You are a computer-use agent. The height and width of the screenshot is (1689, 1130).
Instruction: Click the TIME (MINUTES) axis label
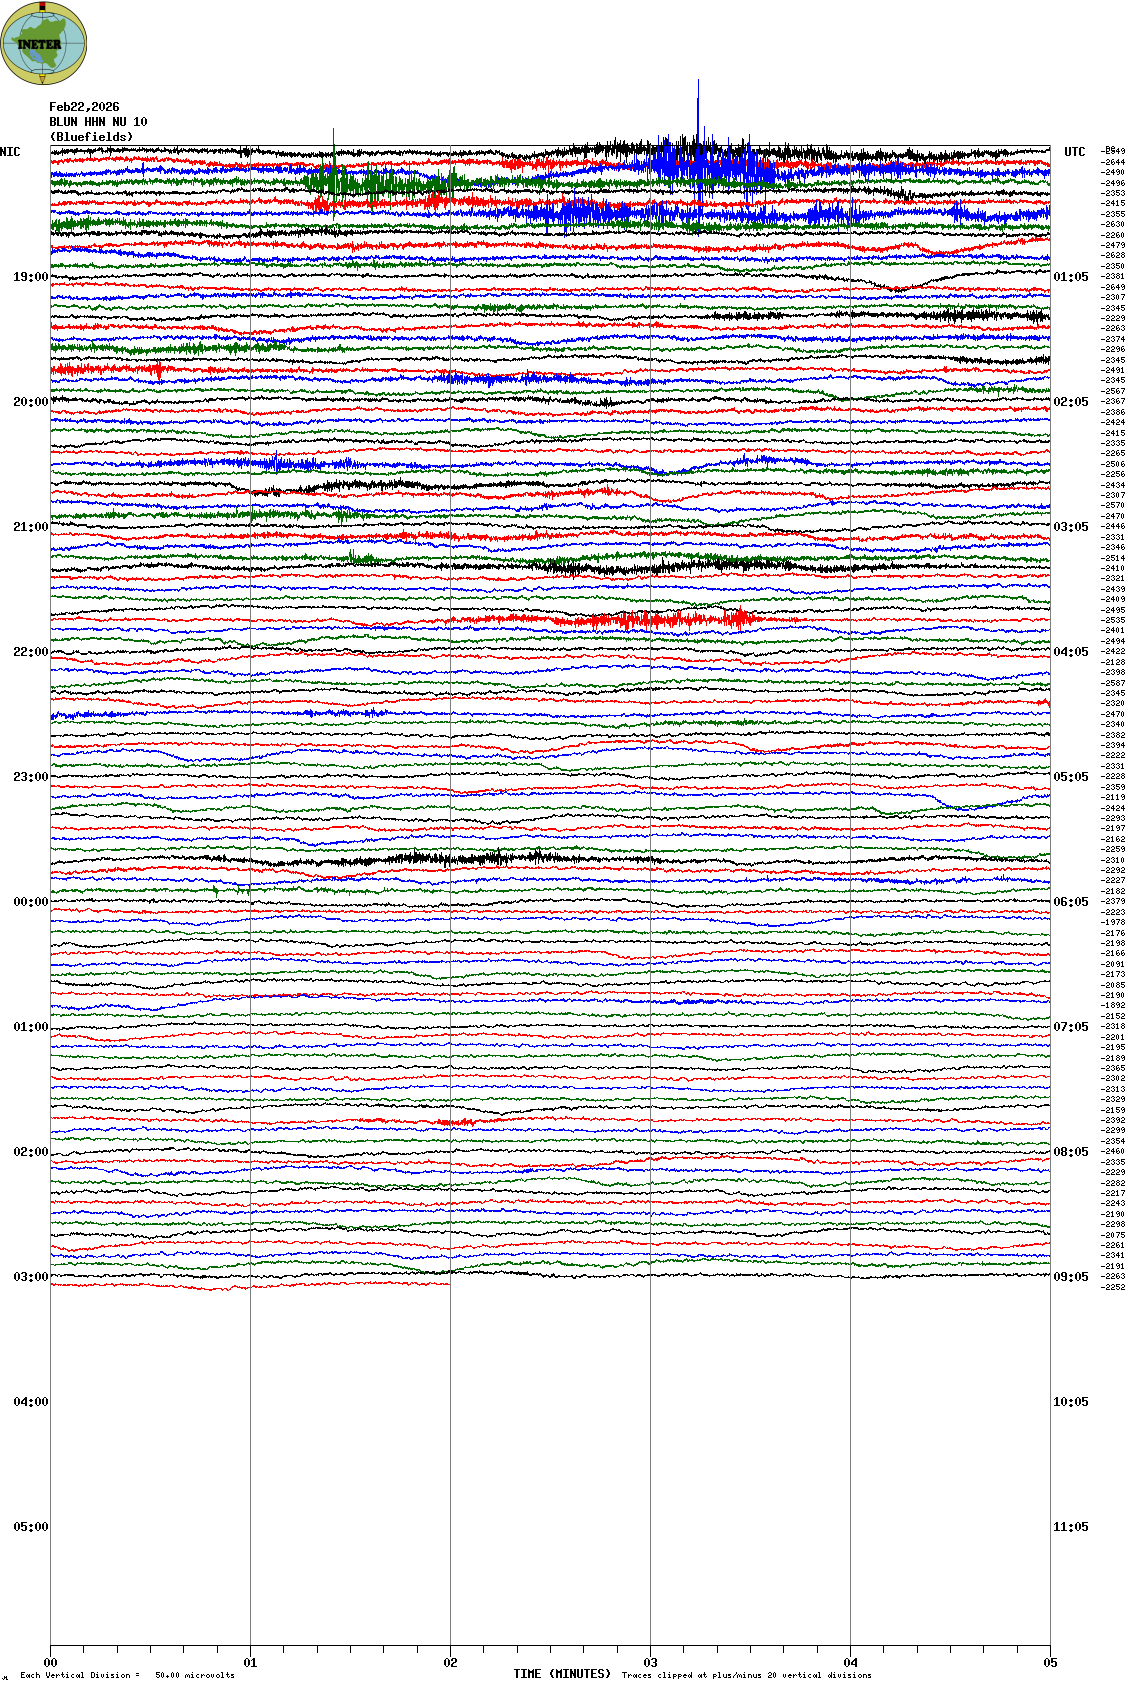(x=561, y=1674)
